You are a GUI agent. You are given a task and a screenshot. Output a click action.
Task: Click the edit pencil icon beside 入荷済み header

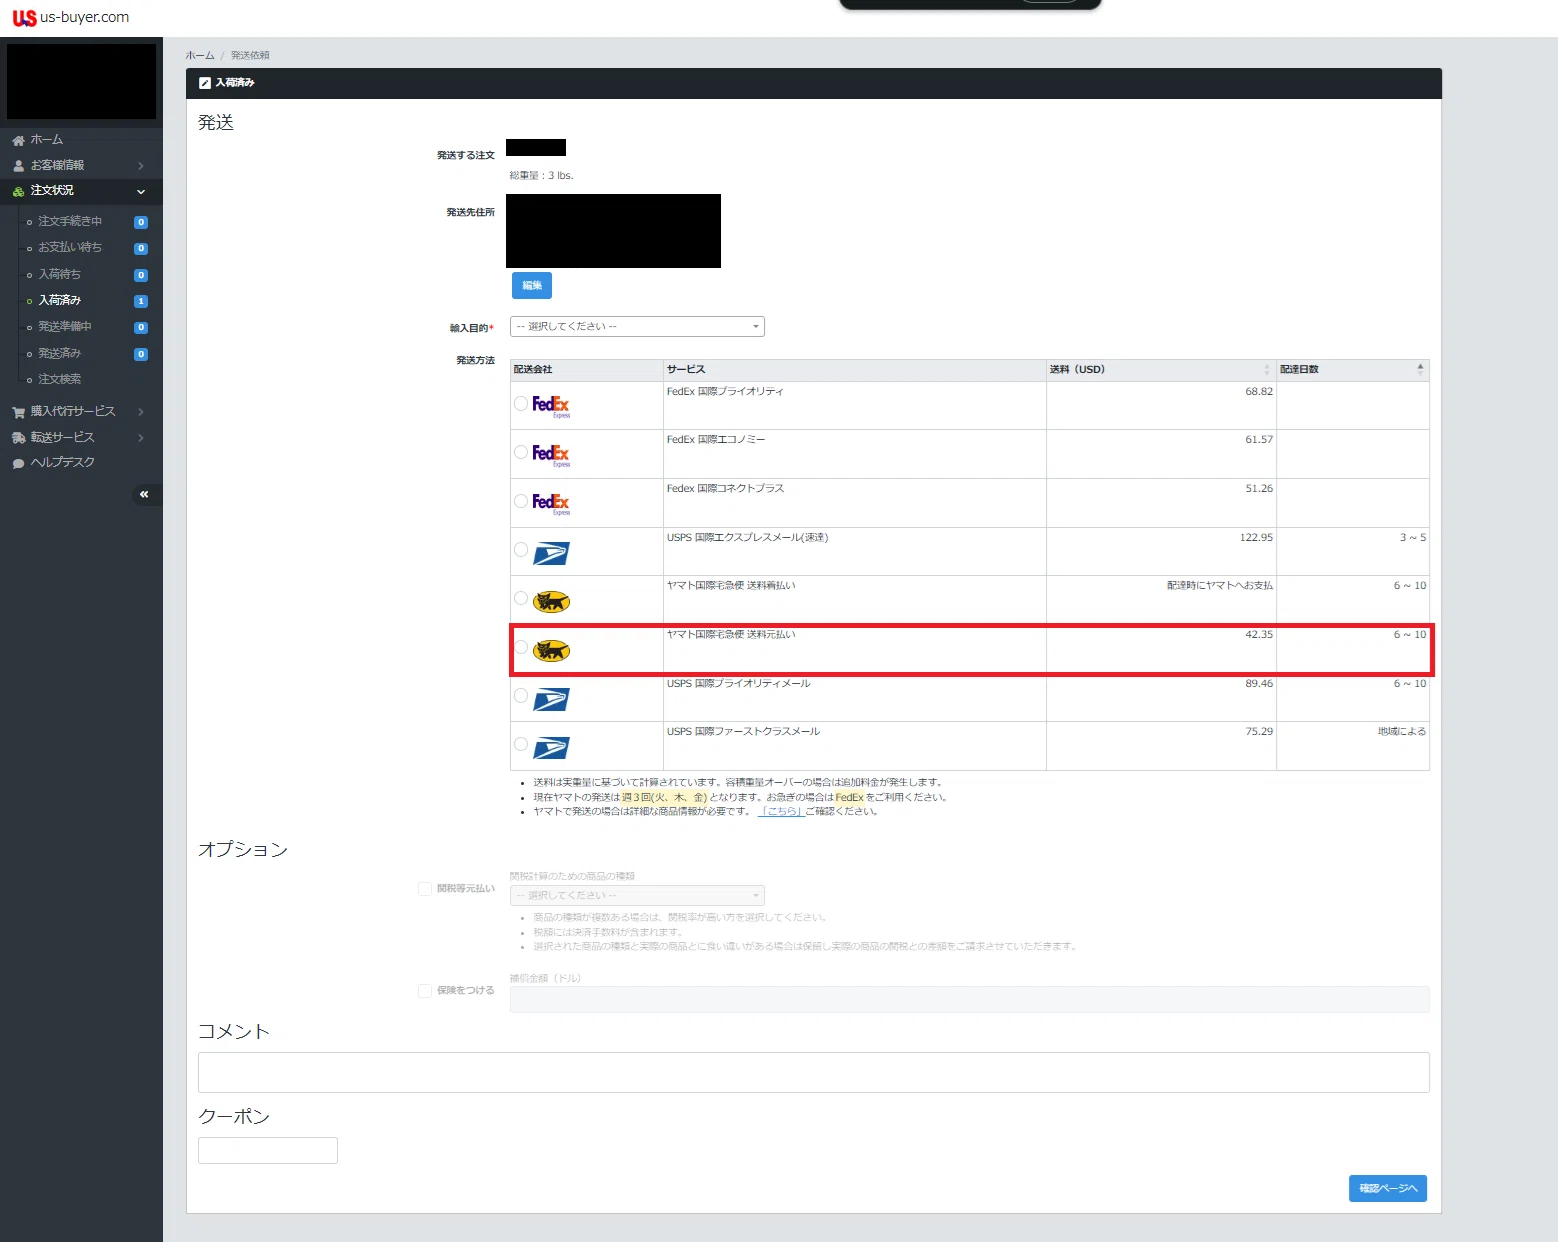[x=205, y=83]
